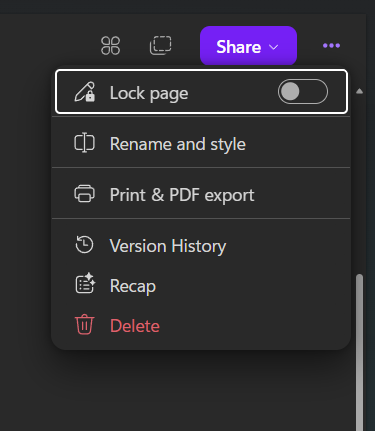Click the Recap sparkle list icon
The width and height of the screenshot is (375, 431).
[85, 283]
